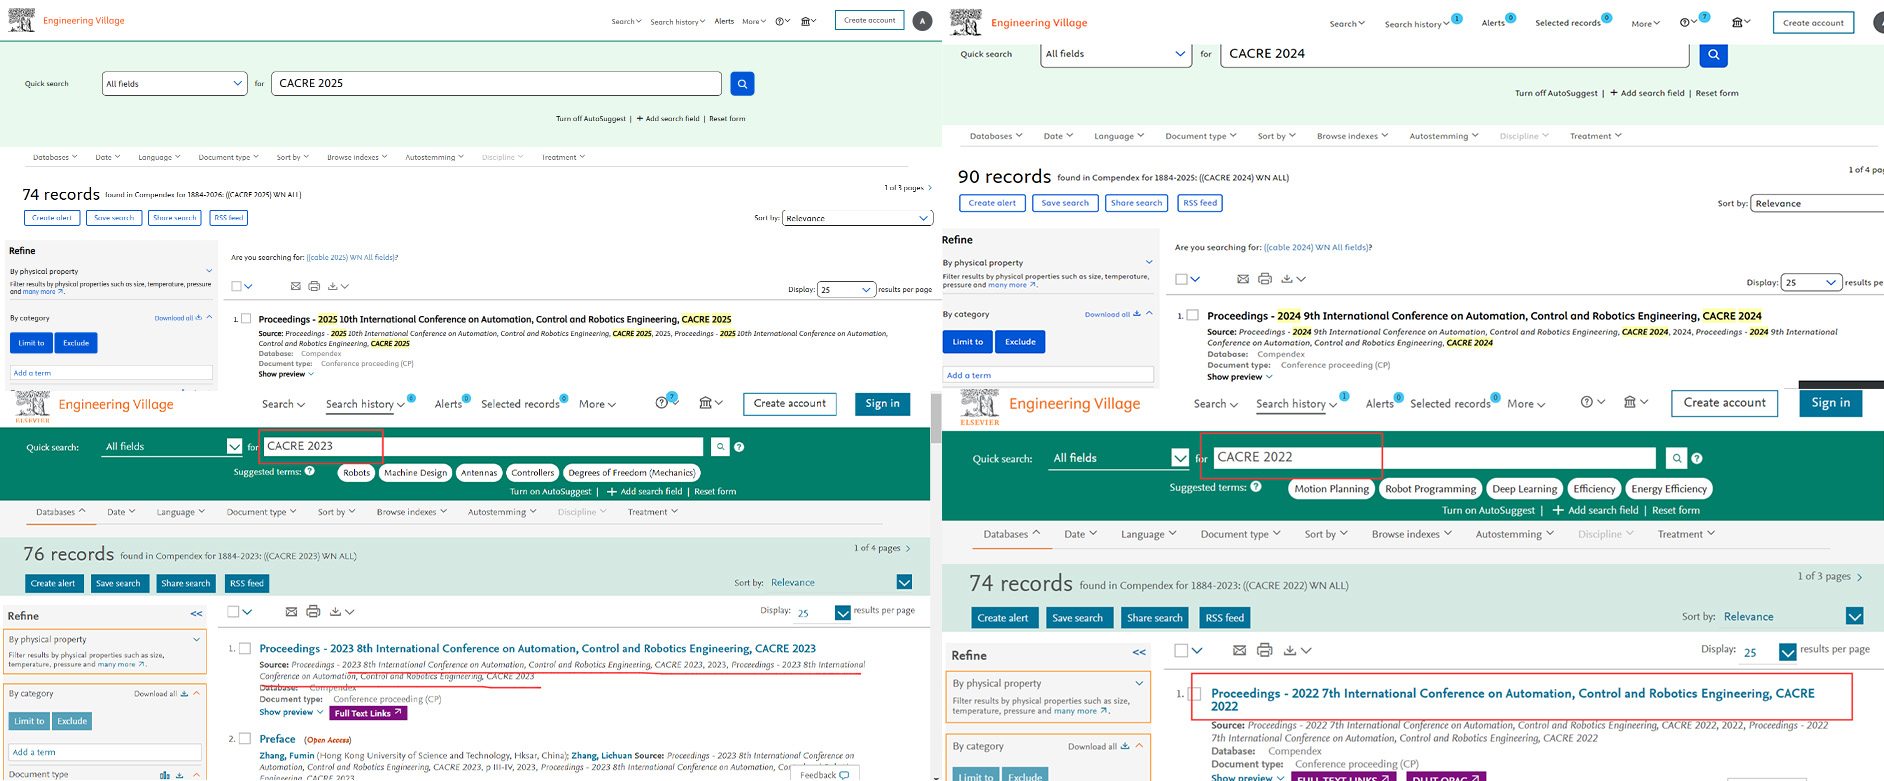This screenshot has width=1884, height=781.
Task: Click the email icon in CACRE 2023 results
Action: click(291, 611)
